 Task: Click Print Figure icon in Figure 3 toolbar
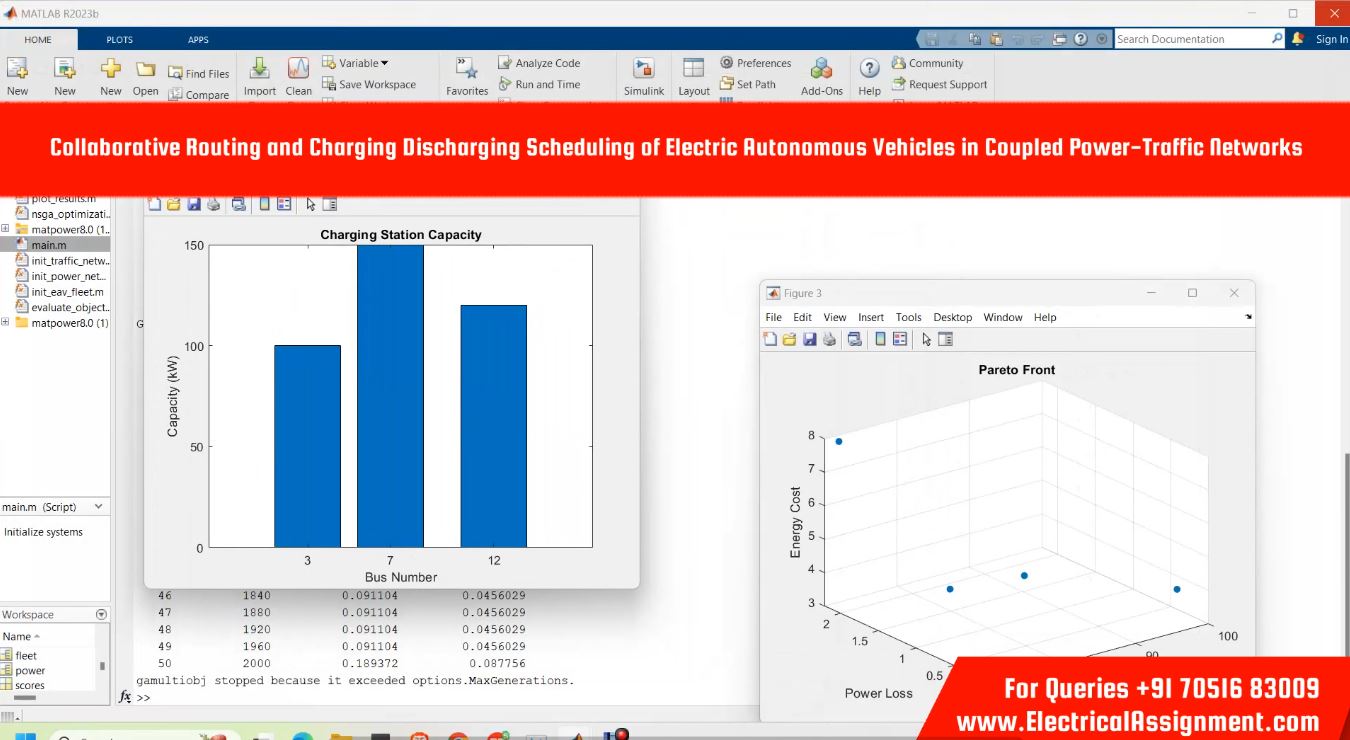[829, 339]
